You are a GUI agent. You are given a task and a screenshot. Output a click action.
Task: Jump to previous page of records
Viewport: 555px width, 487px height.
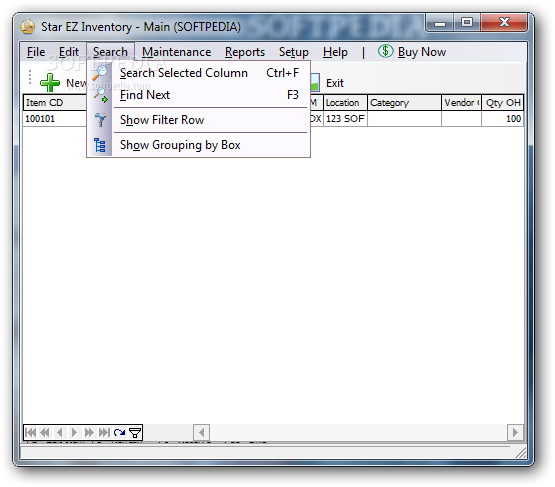(x=45, y=432)
